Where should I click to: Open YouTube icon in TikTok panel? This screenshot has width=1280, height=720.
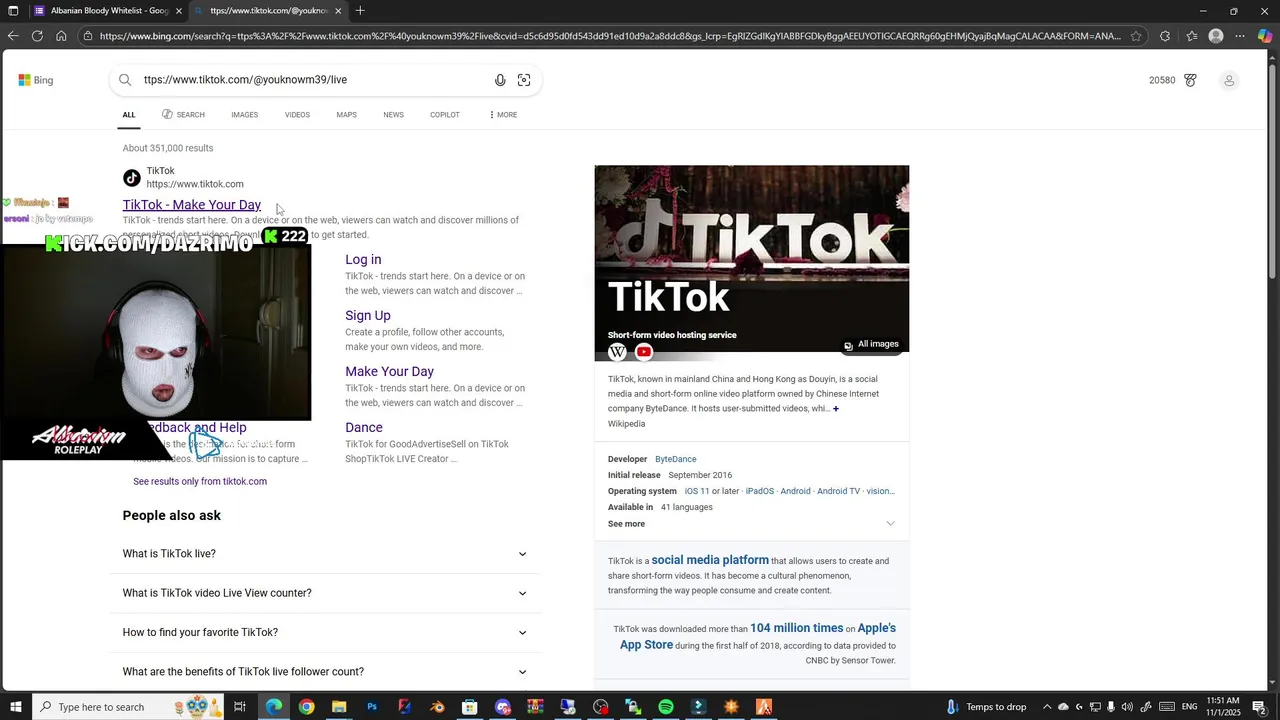(644, 352)
